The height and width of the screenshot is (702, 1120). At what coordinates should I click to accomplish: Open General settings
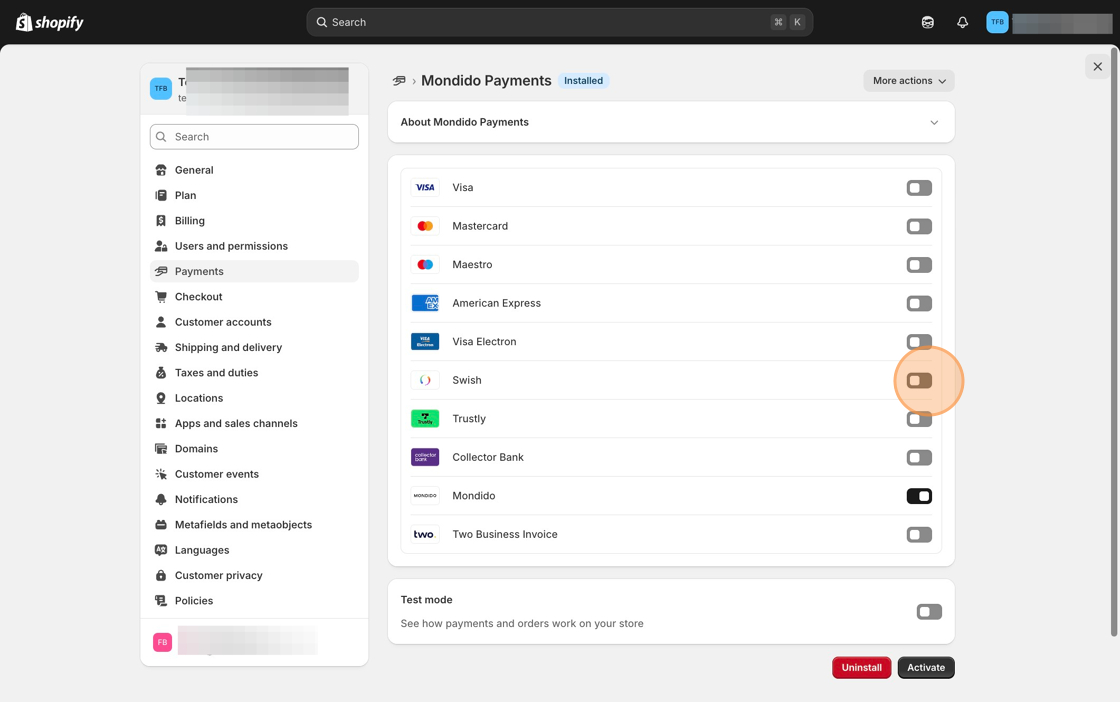[x=254, y=170]
